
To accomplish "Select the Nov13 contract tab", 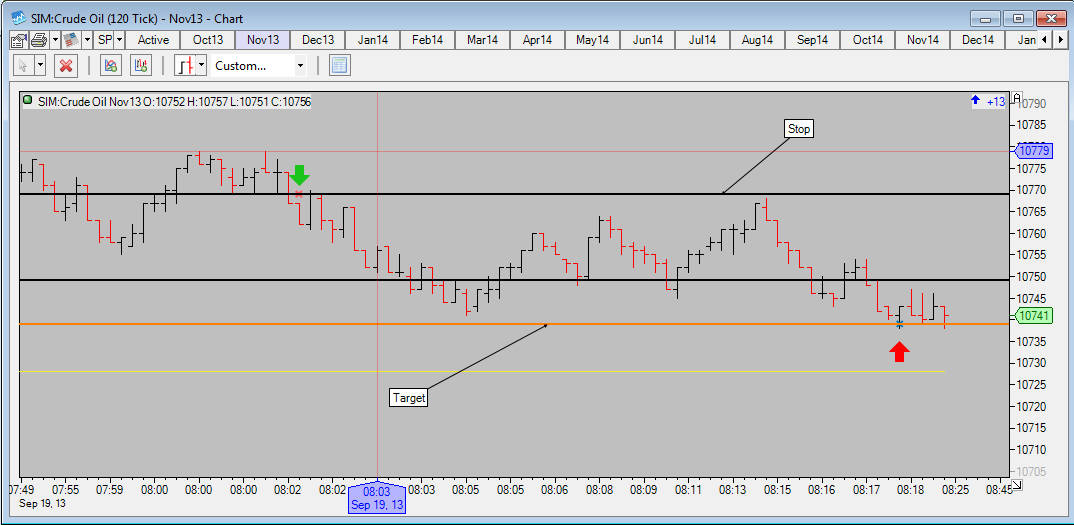I will [x=263, y=40].
